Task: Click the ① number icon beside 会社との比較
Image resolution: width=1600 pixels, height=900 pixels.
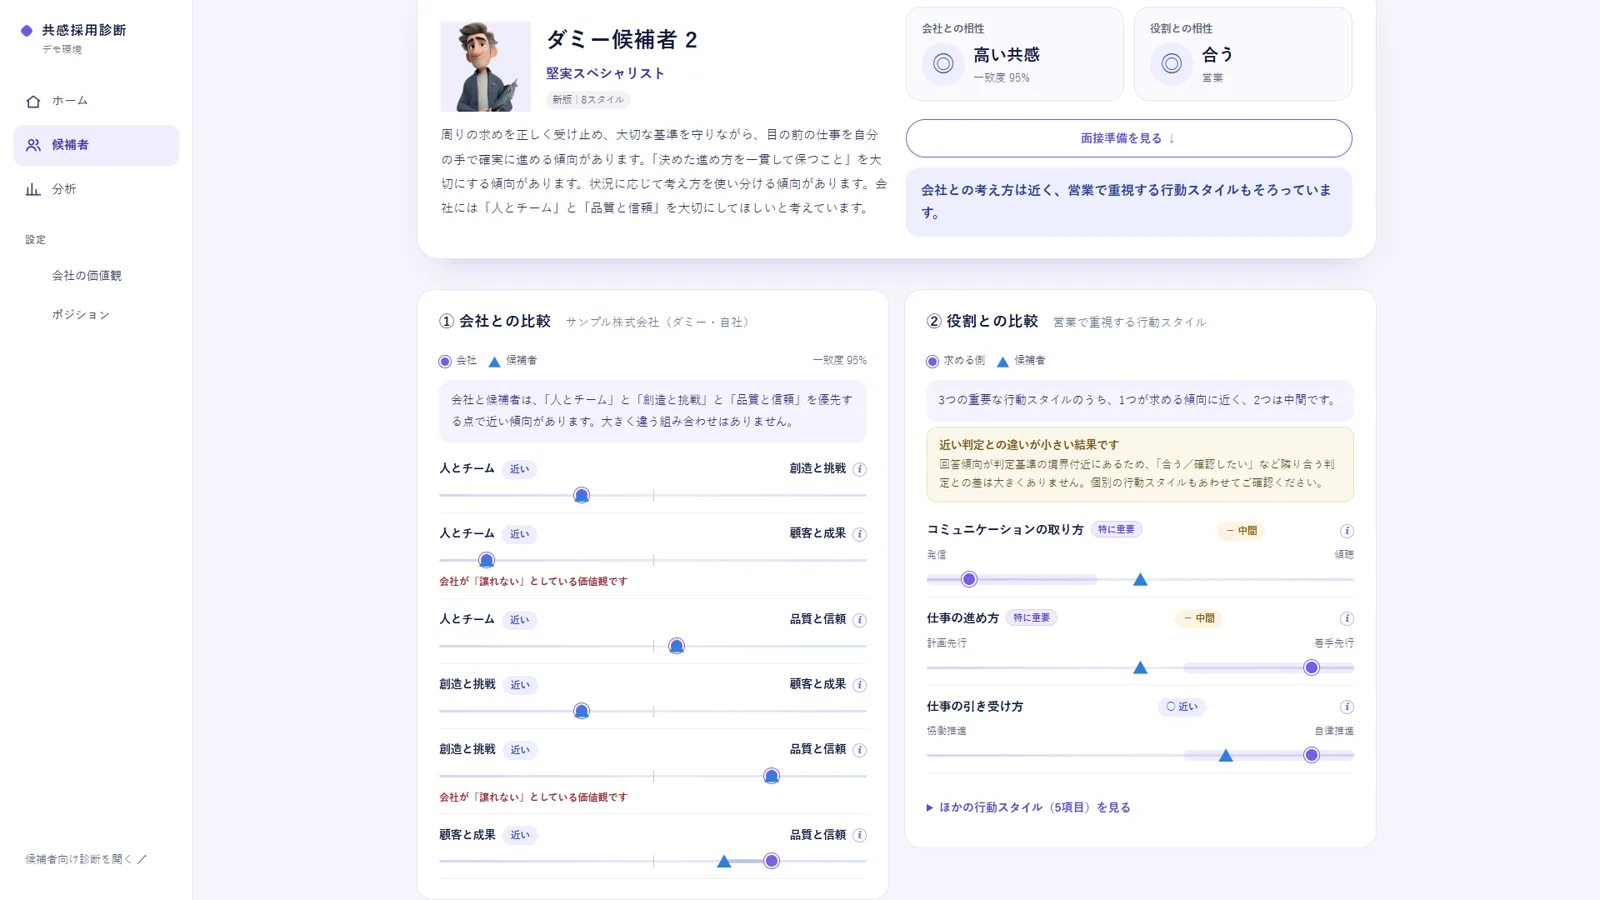Action: tap(446, 321)
